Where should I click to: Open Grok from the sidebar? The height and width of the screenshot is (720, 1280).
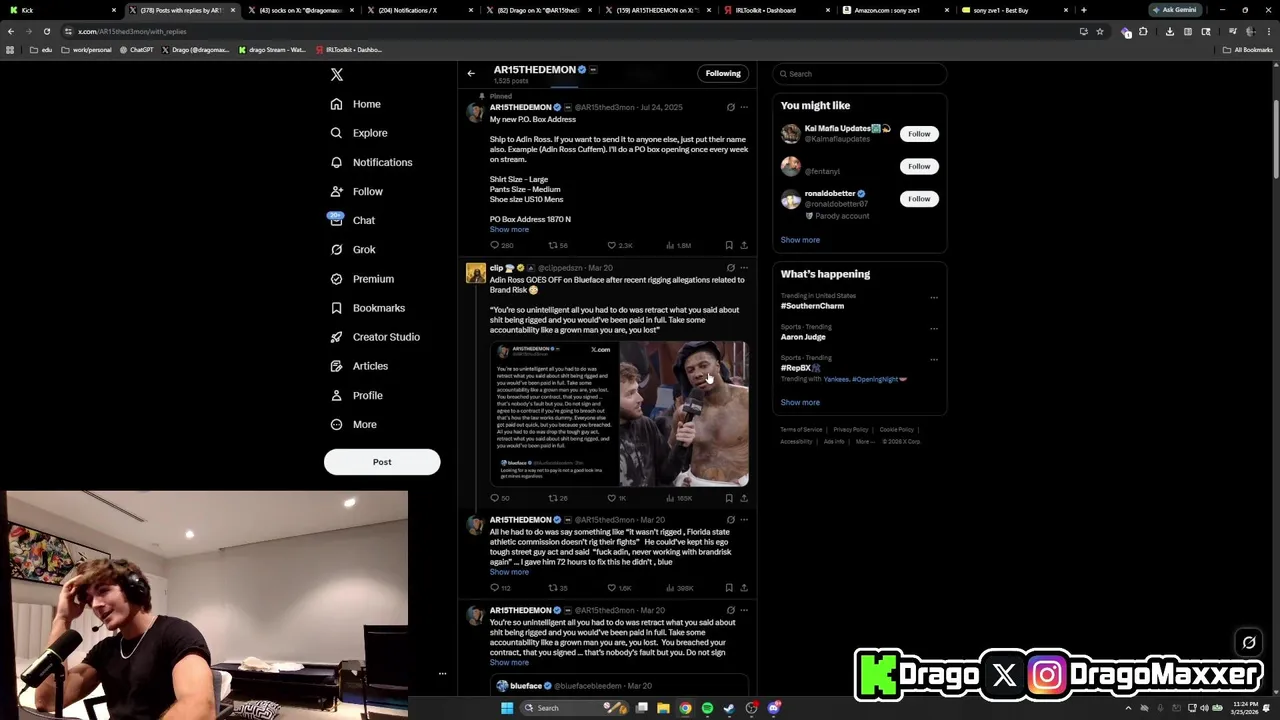click(352, 250)
